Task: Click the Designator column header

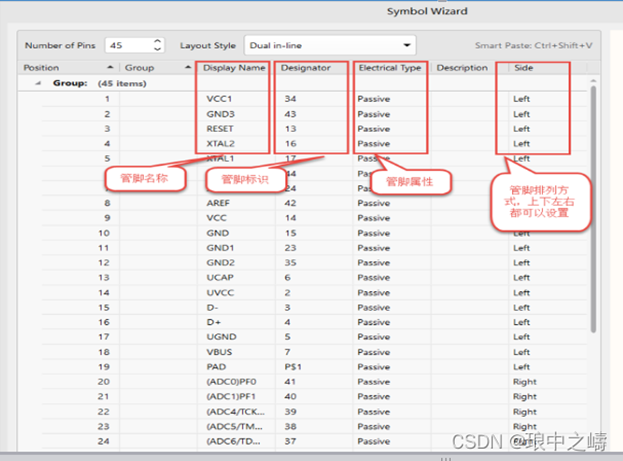Action: pos(306,68)
